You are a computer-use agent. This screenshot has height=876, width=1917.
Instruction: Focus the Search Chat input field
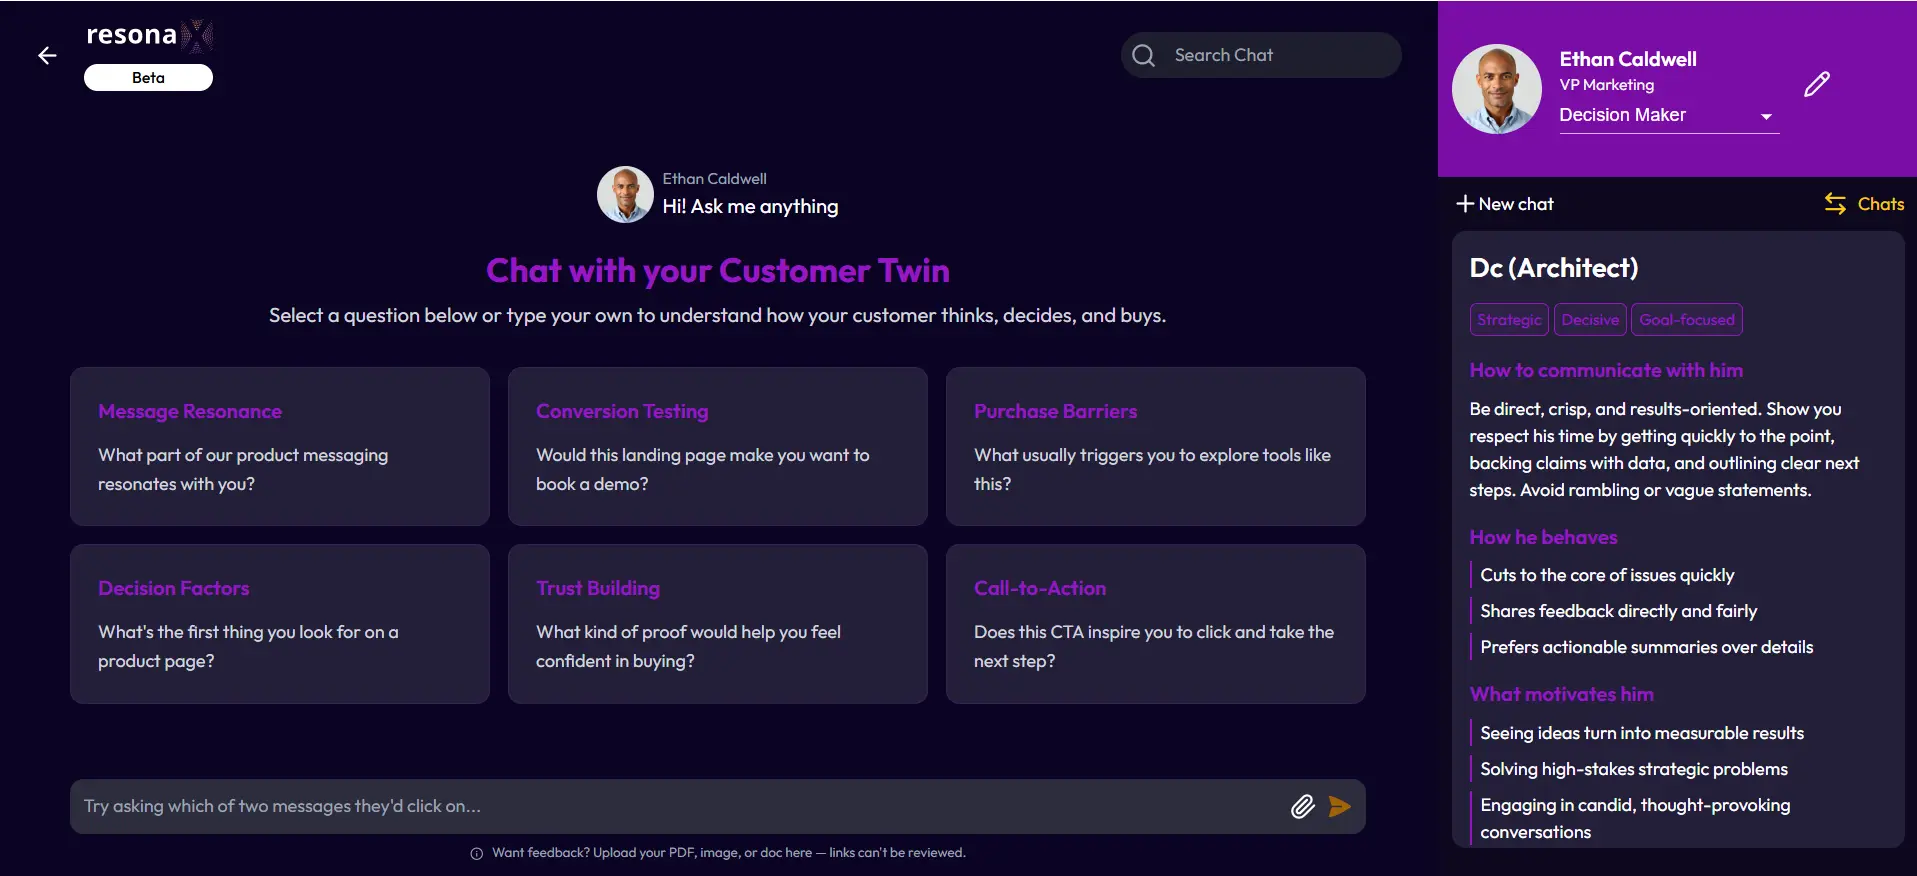click(1261, 56)
